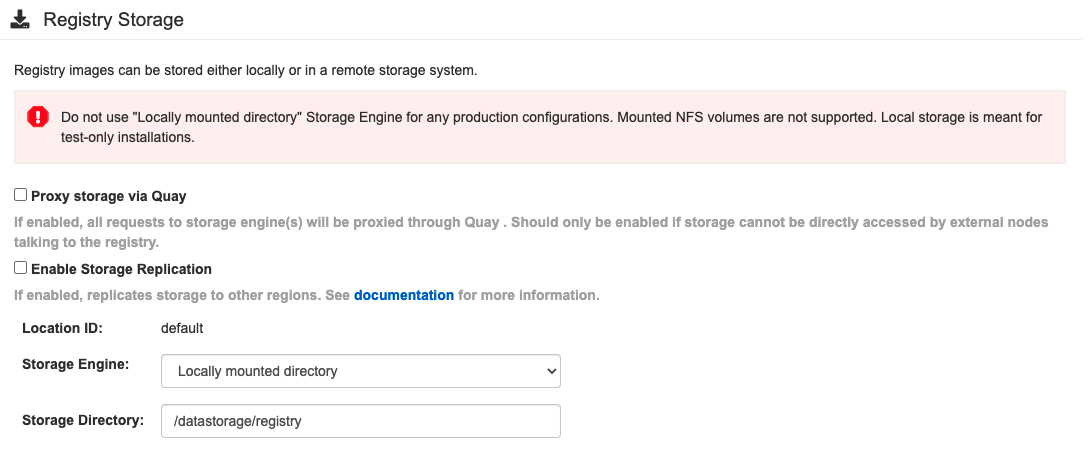Click the red warning icon in the alert
1088x463 pixels.
click(x=38, y=117)
